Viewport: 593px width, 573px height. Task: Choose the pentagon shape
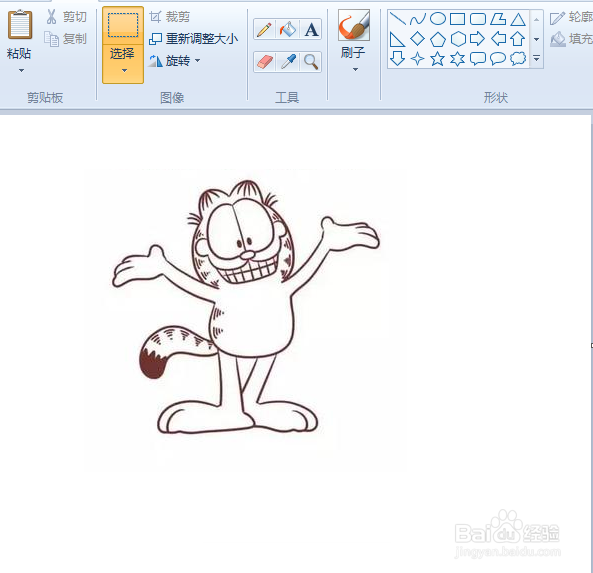point(438,39)
